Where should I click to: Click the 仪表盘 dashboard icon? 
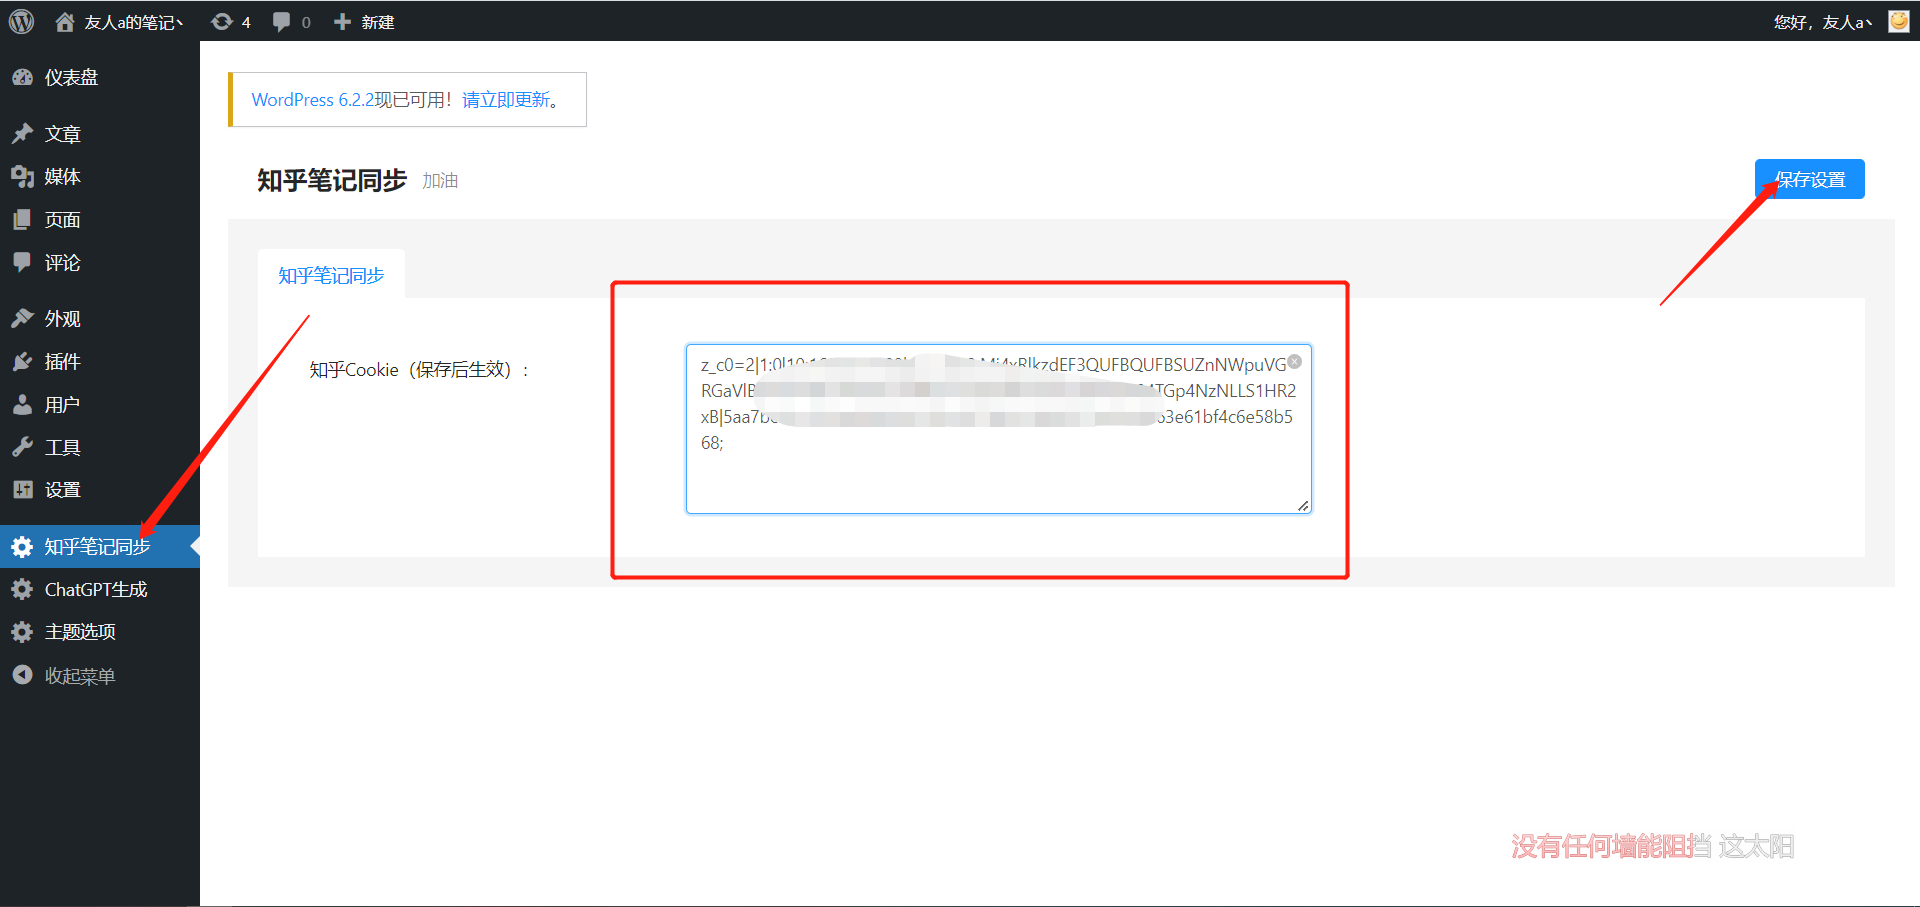[x=22, y=77]
